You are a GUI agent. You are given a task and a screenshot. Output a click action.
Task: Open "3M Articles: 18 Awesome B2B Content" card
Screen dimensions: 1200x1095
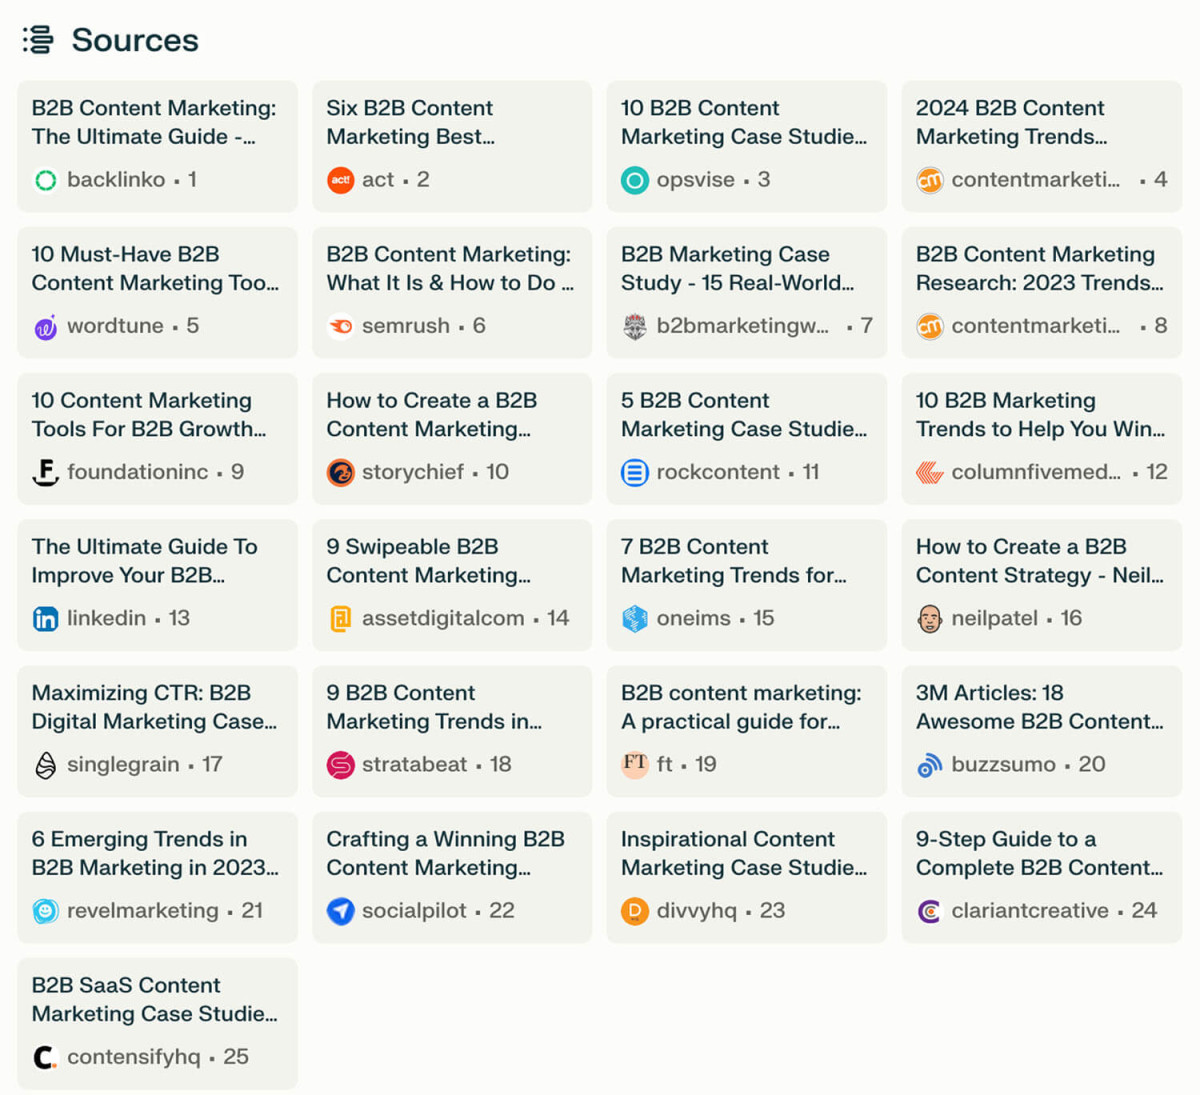coord(1041,730)
